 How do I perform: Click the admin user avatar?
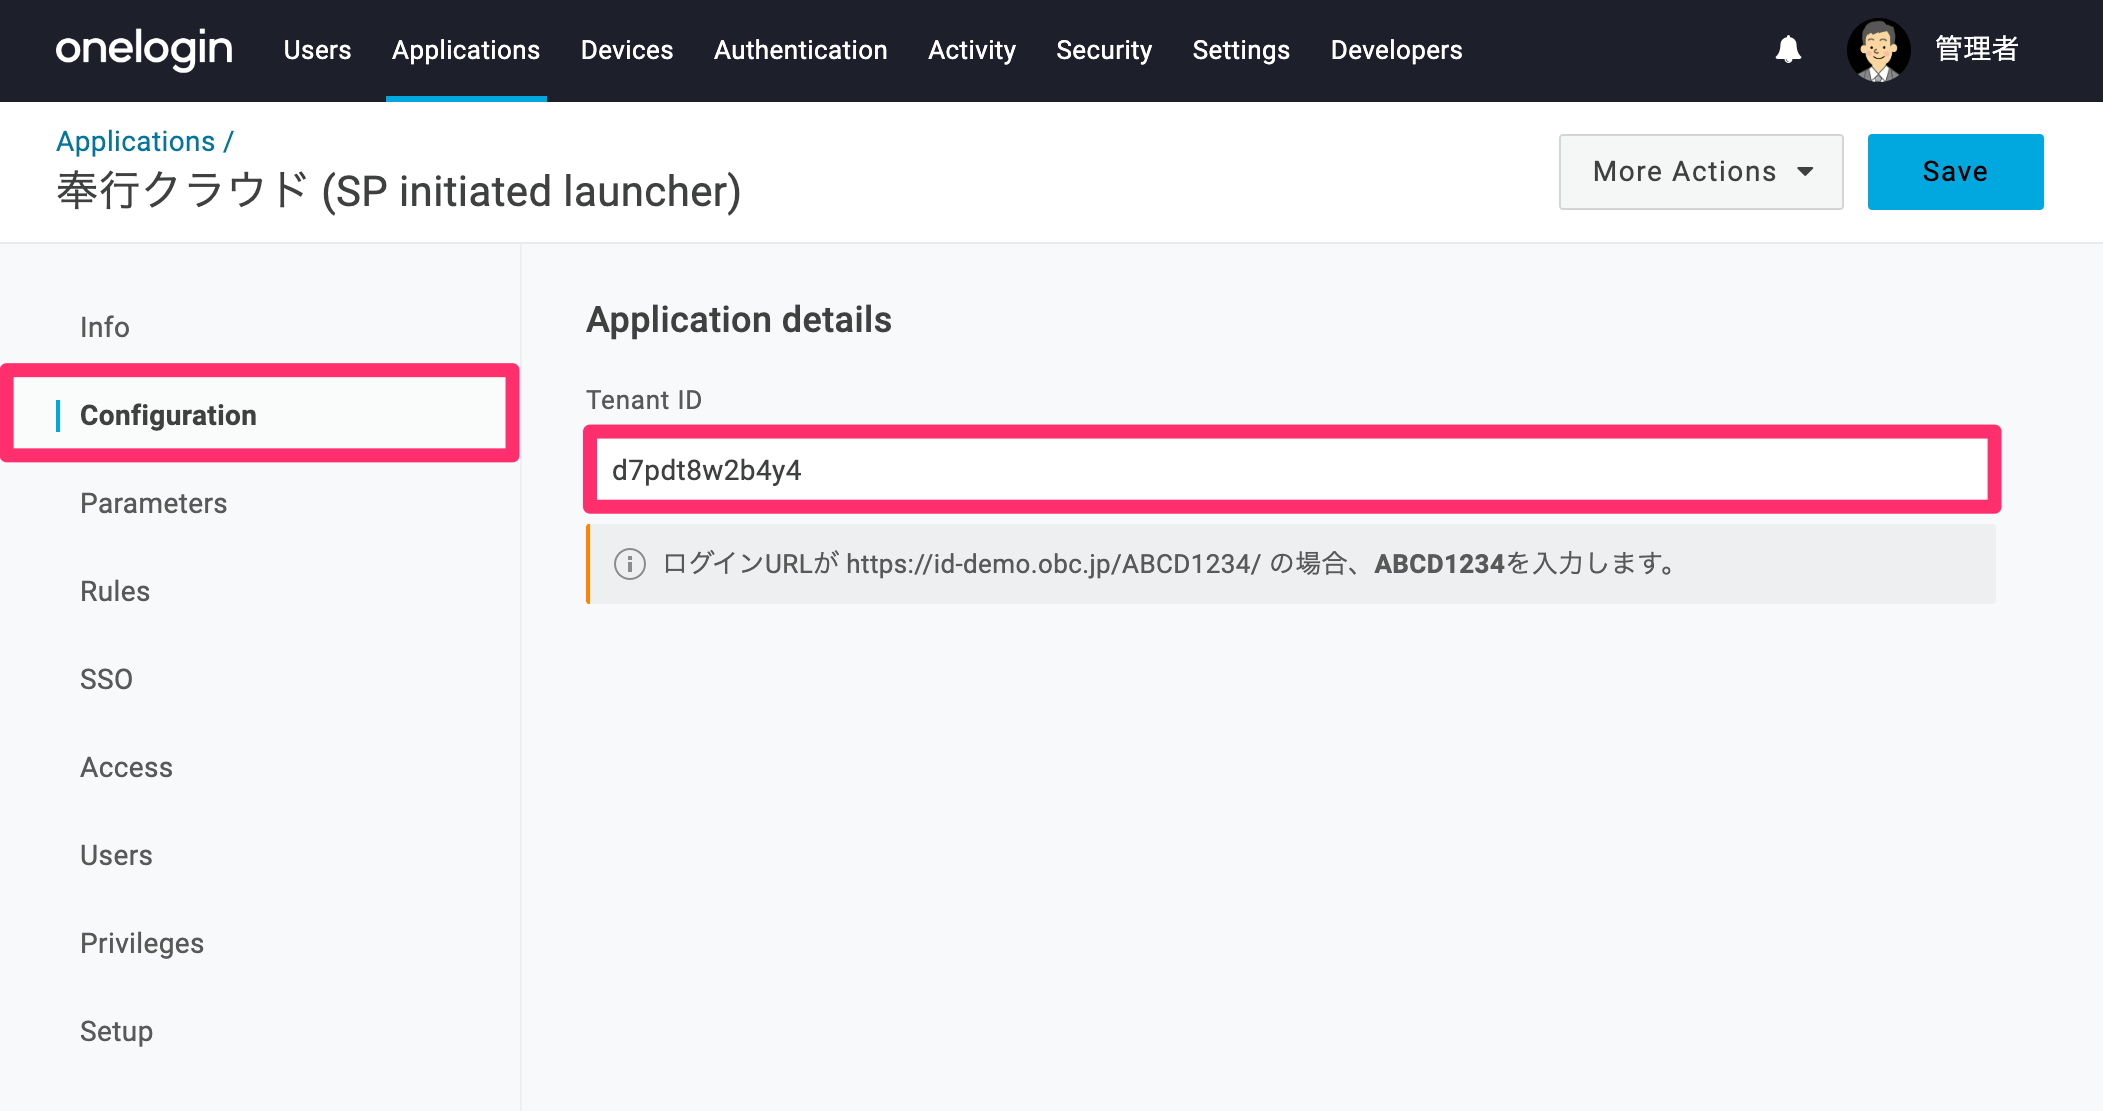[x=1878, y=50]
